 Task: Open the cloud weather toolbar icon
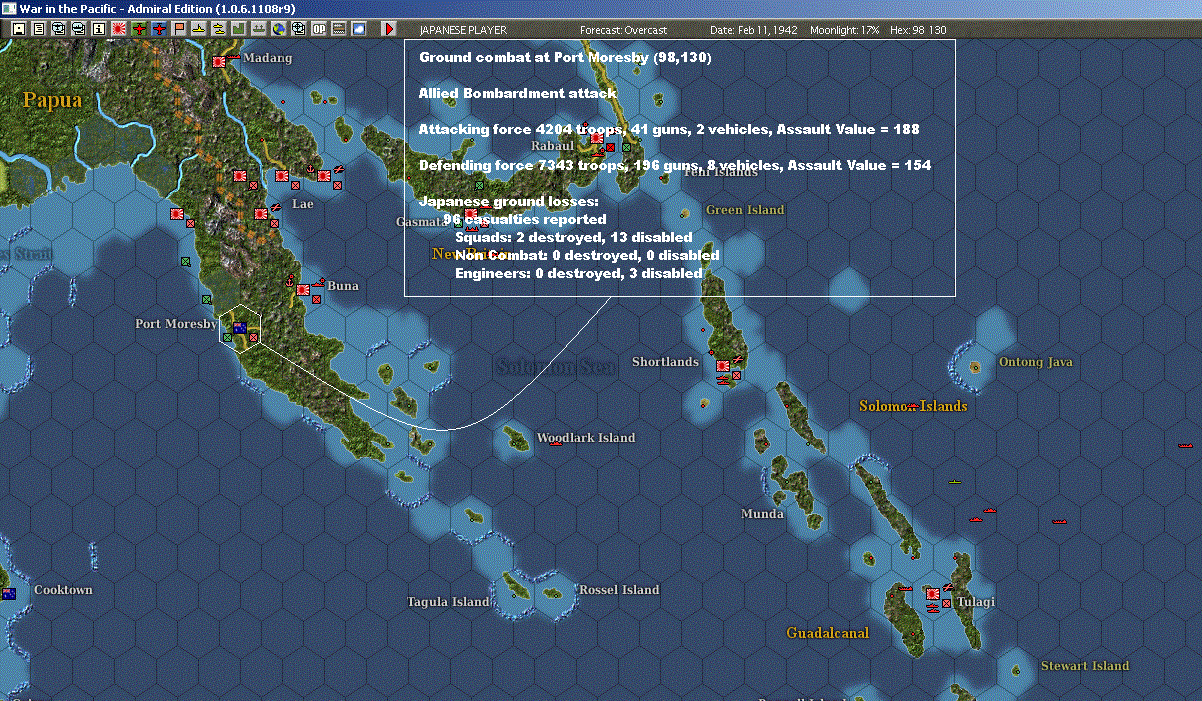coord(358,29)
